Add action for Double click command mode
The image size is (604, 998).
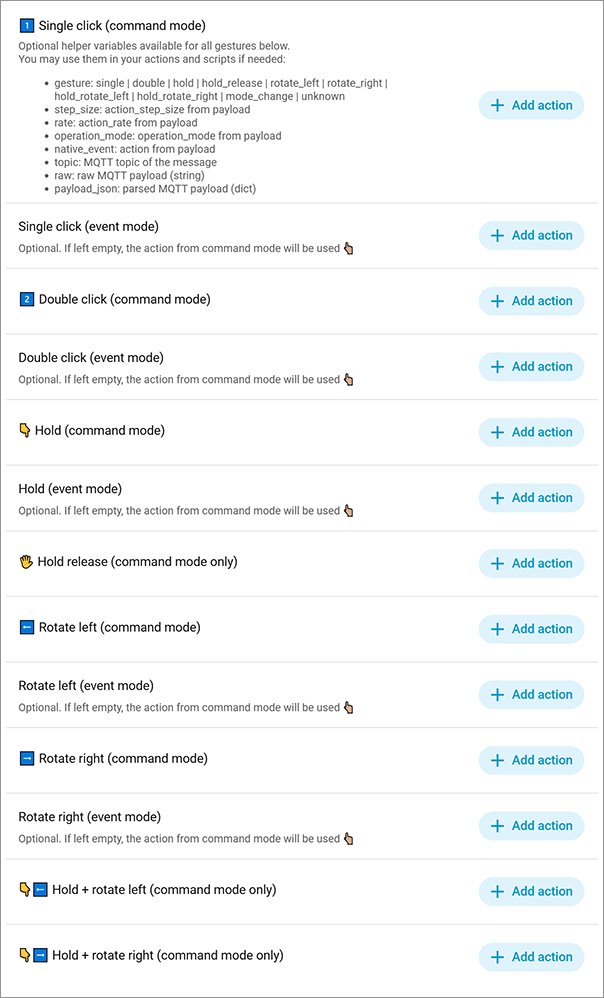531,301
